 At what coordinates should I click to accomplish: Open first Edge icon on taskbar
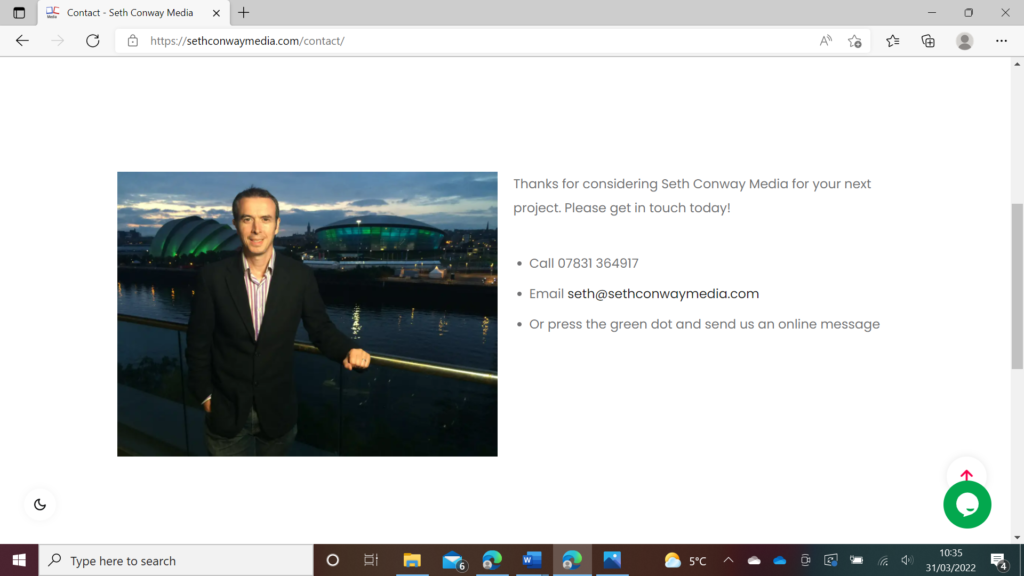[x=492, y=560]
